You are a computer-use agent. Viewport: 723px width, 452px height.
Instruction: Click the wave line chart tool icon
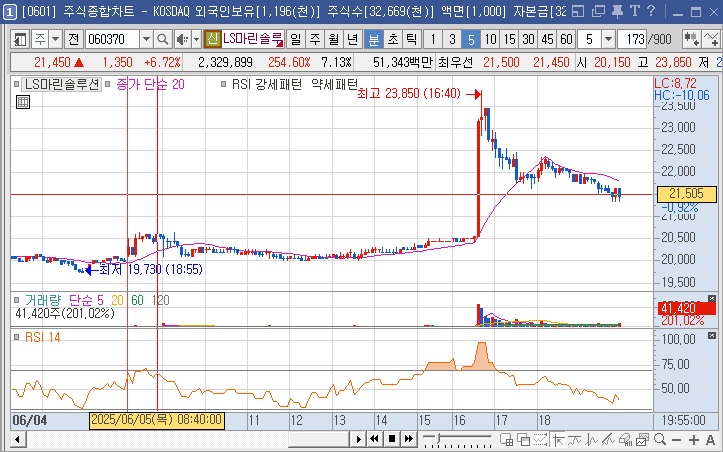coord(592,439)
